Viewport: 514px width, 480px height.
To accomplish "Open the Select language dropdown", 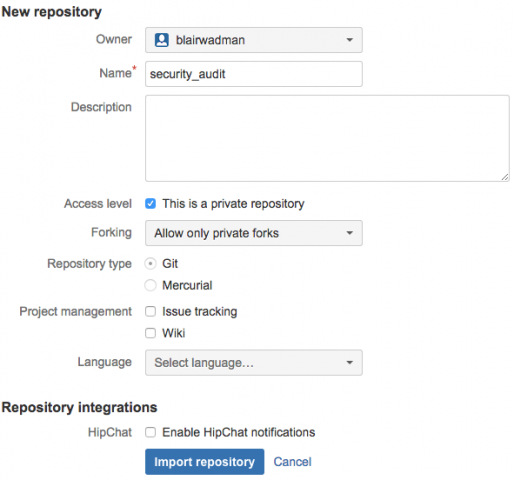I will (254, 362).
